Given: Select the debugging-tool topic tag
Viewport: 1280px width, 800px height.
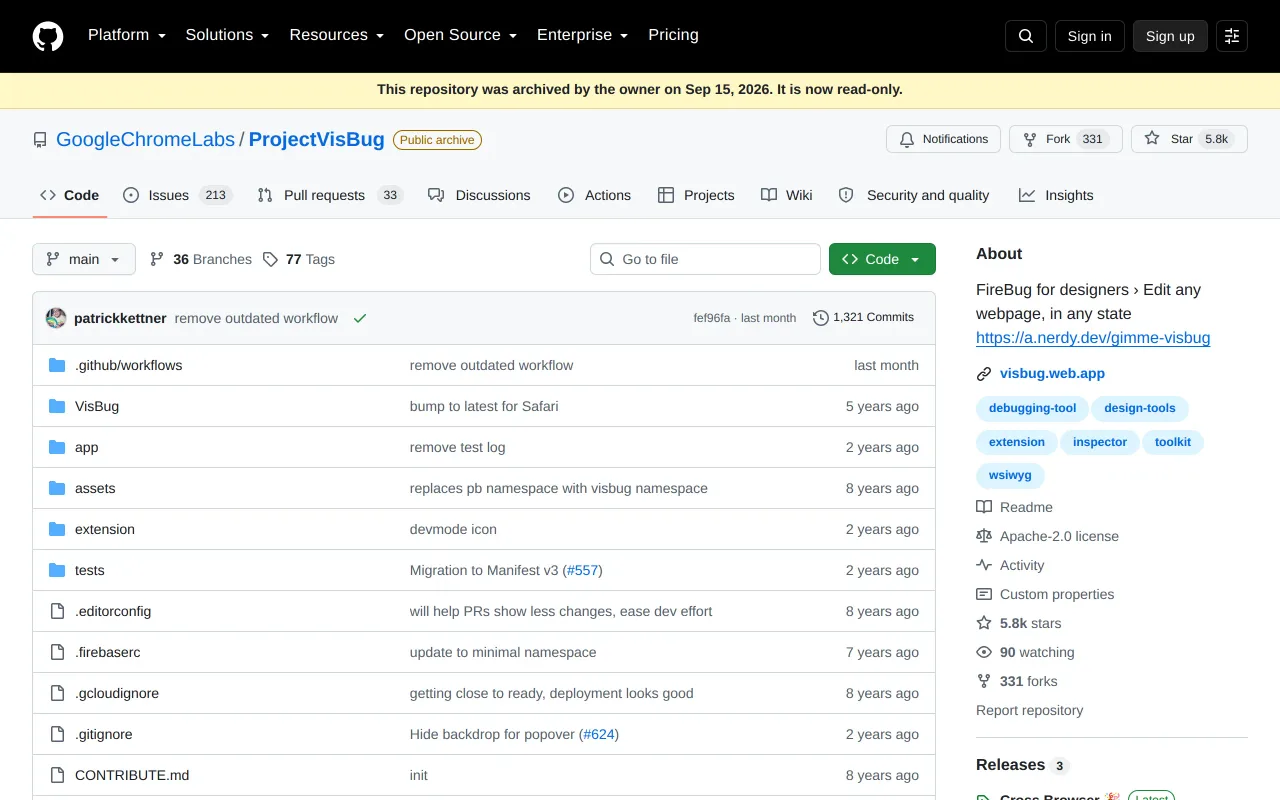Looking at the screenshot, I should (1032, 408).
